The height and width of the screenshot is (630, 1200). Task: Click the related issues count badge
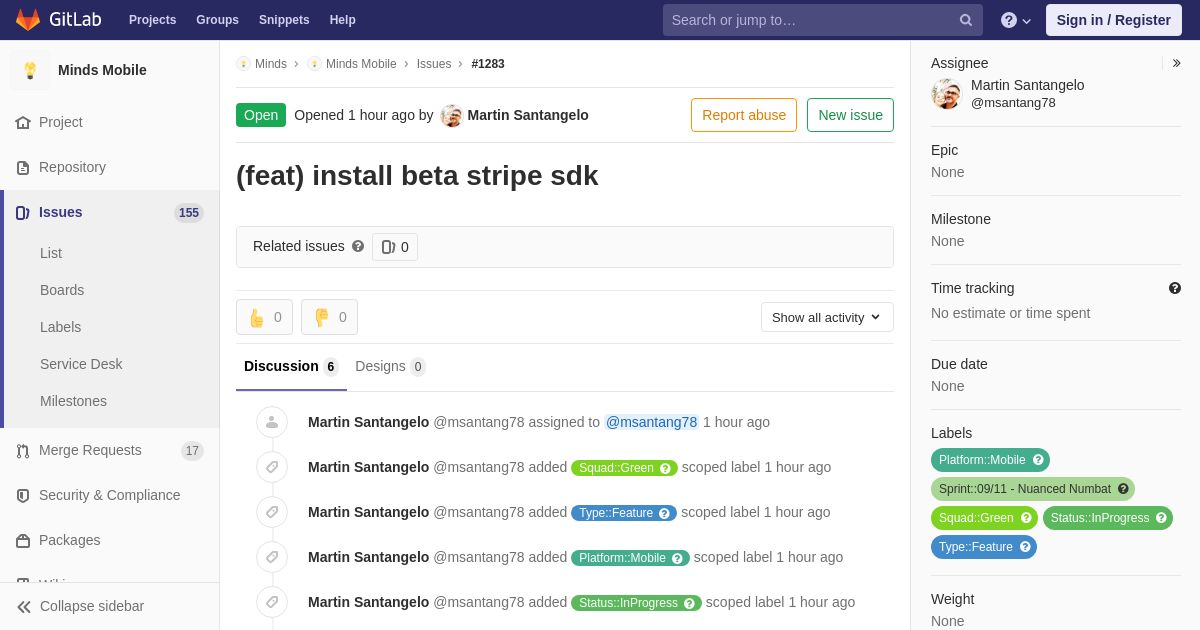coord(395,247)
